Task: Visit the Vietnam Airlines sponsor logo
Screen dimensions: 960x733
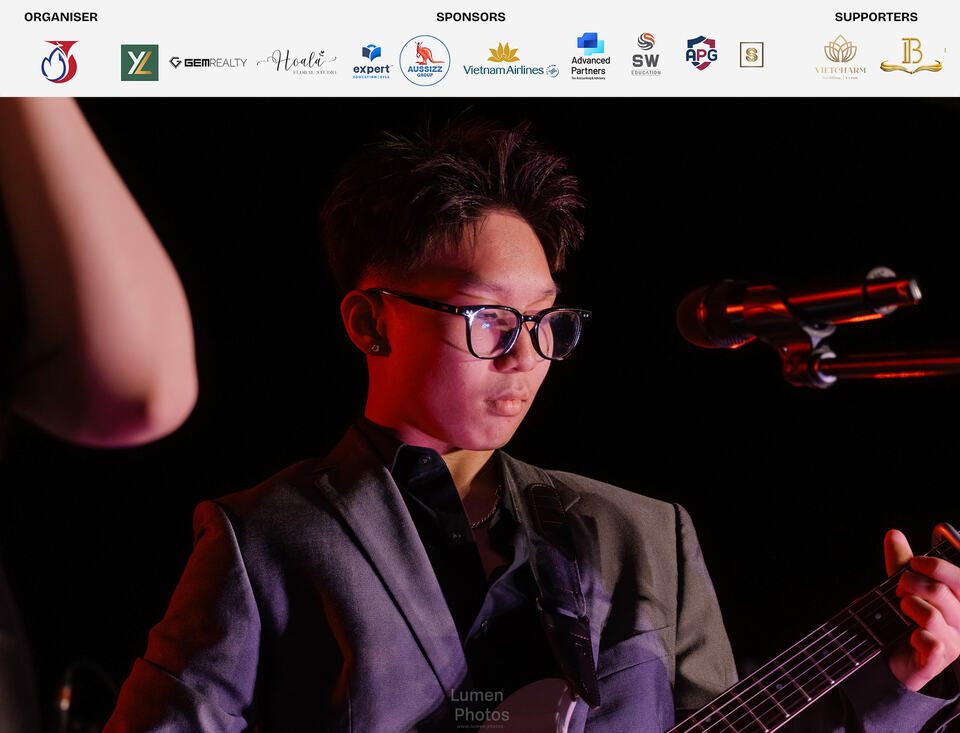Action: pos(511,61)
